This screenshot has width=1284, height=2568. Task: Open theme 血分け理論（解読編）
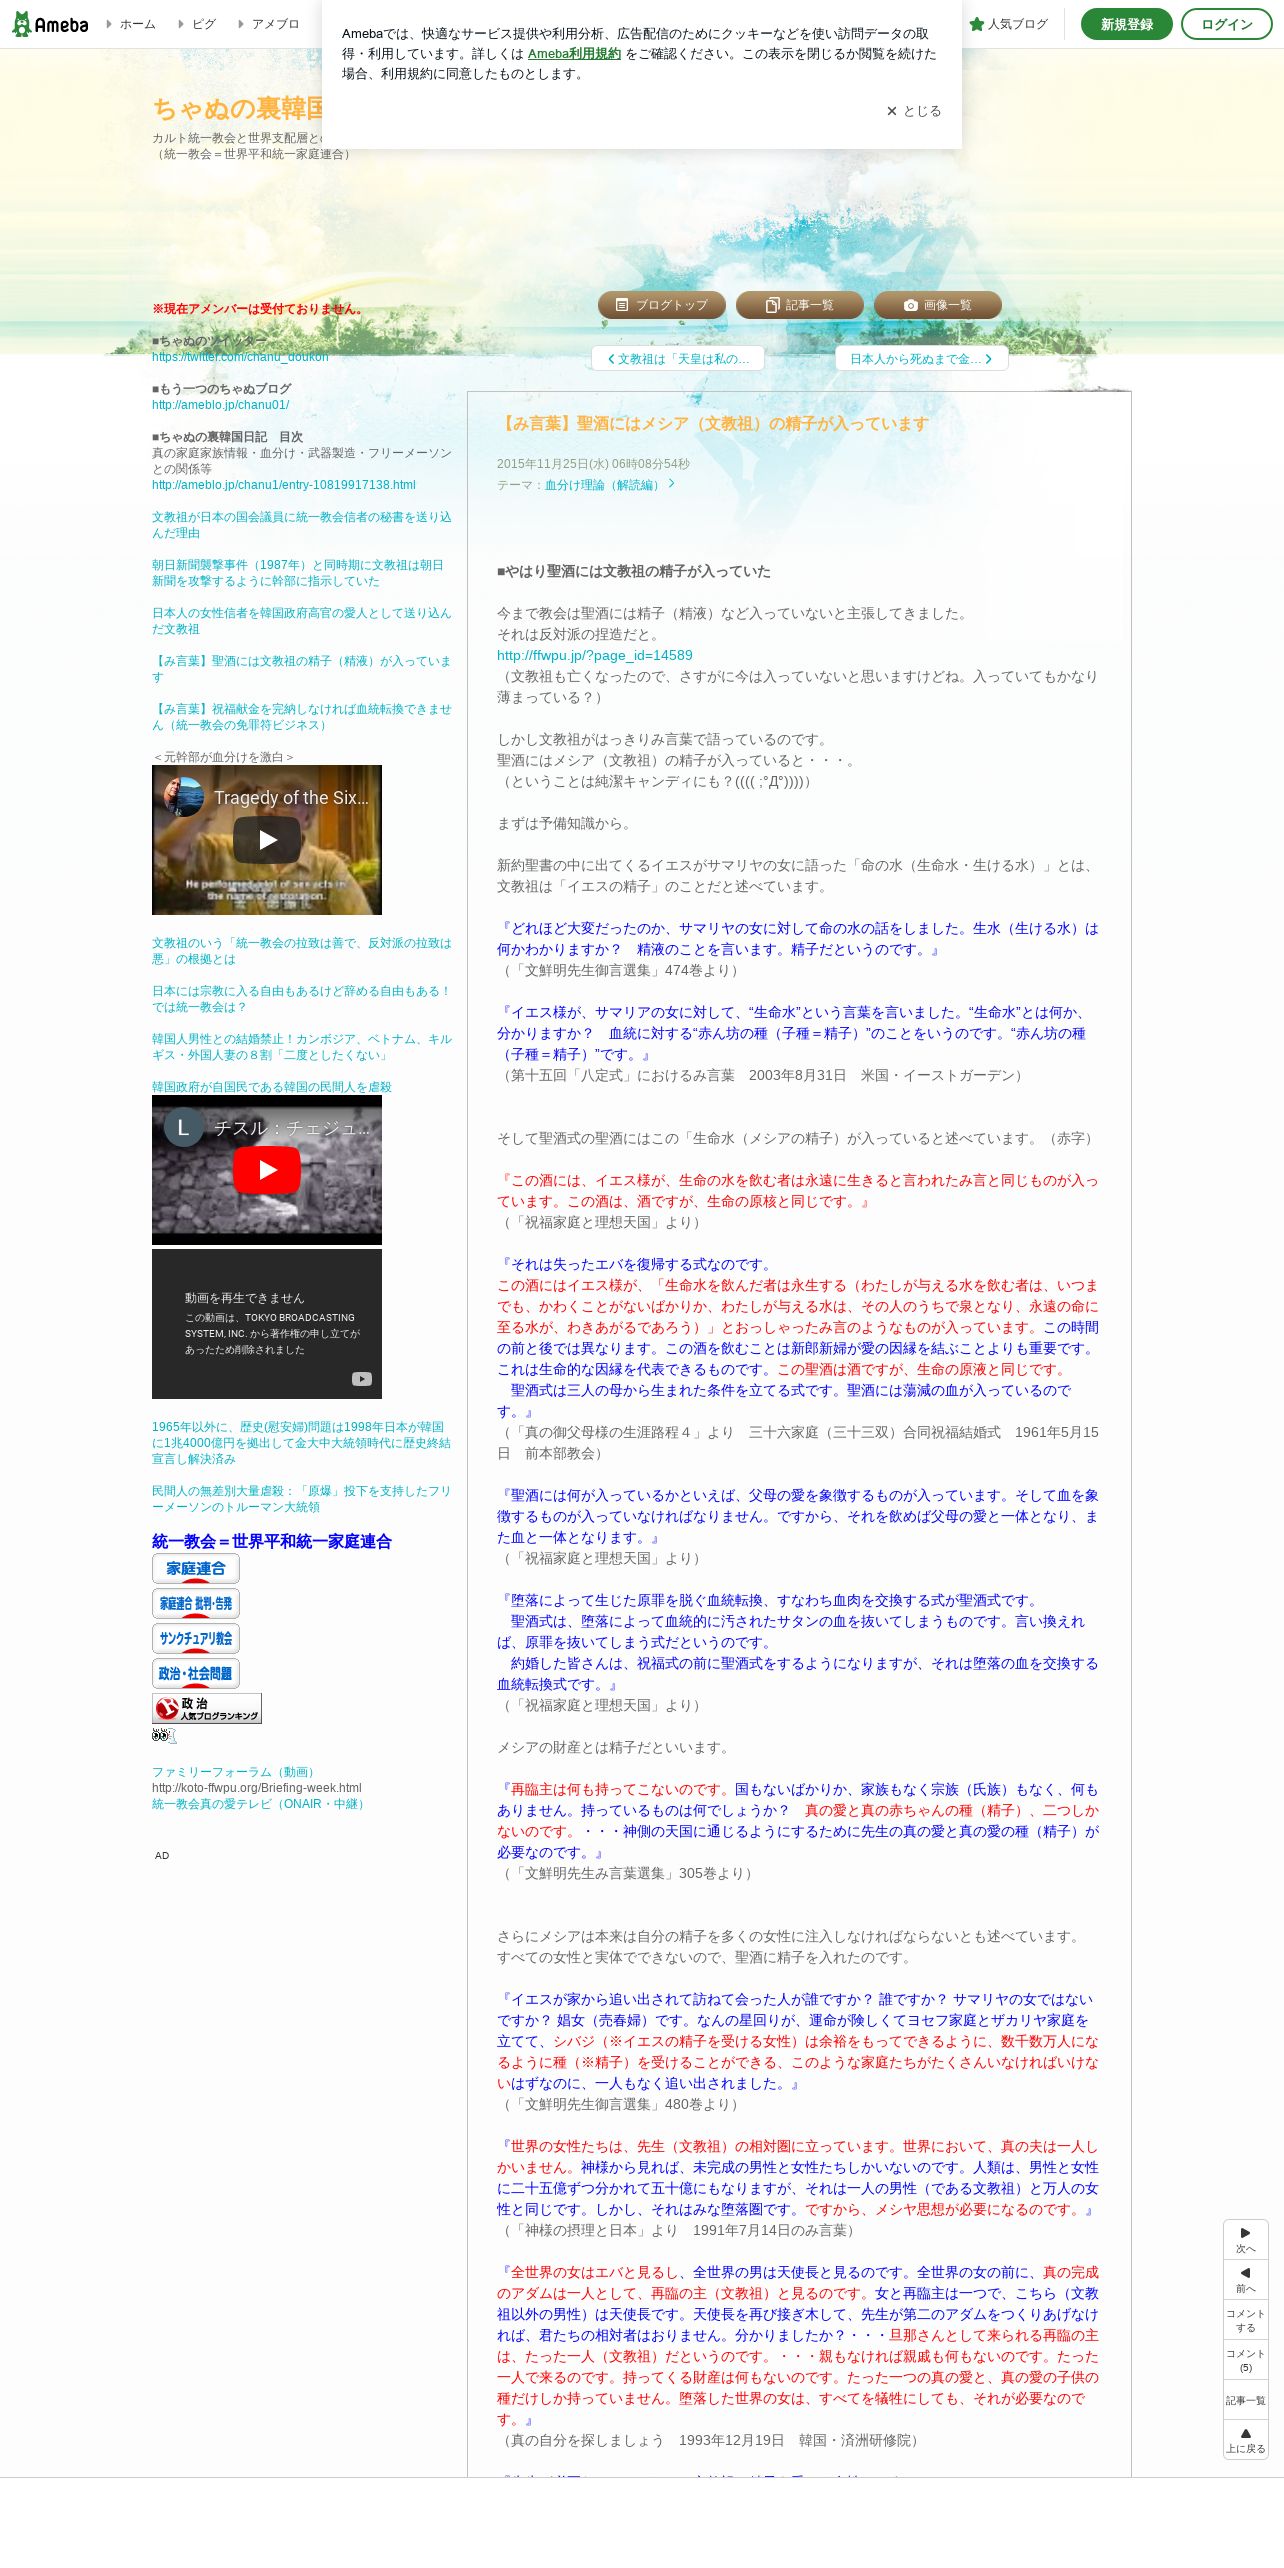tap(609, 485)
